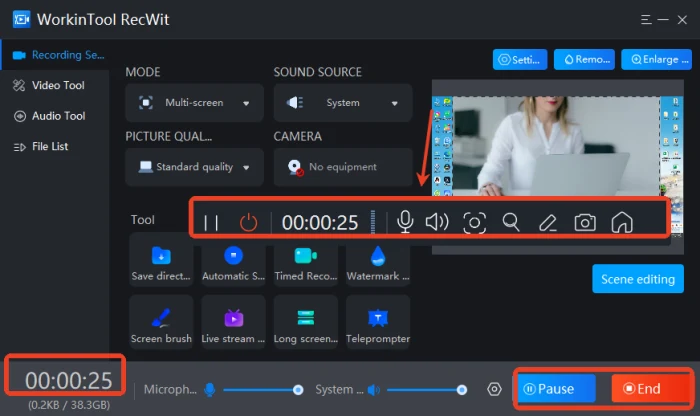Click the bottom-left 00:00:25 timer
Image resolution: width=700 pixels, height=416 pixels.
(x=68, y=380)
